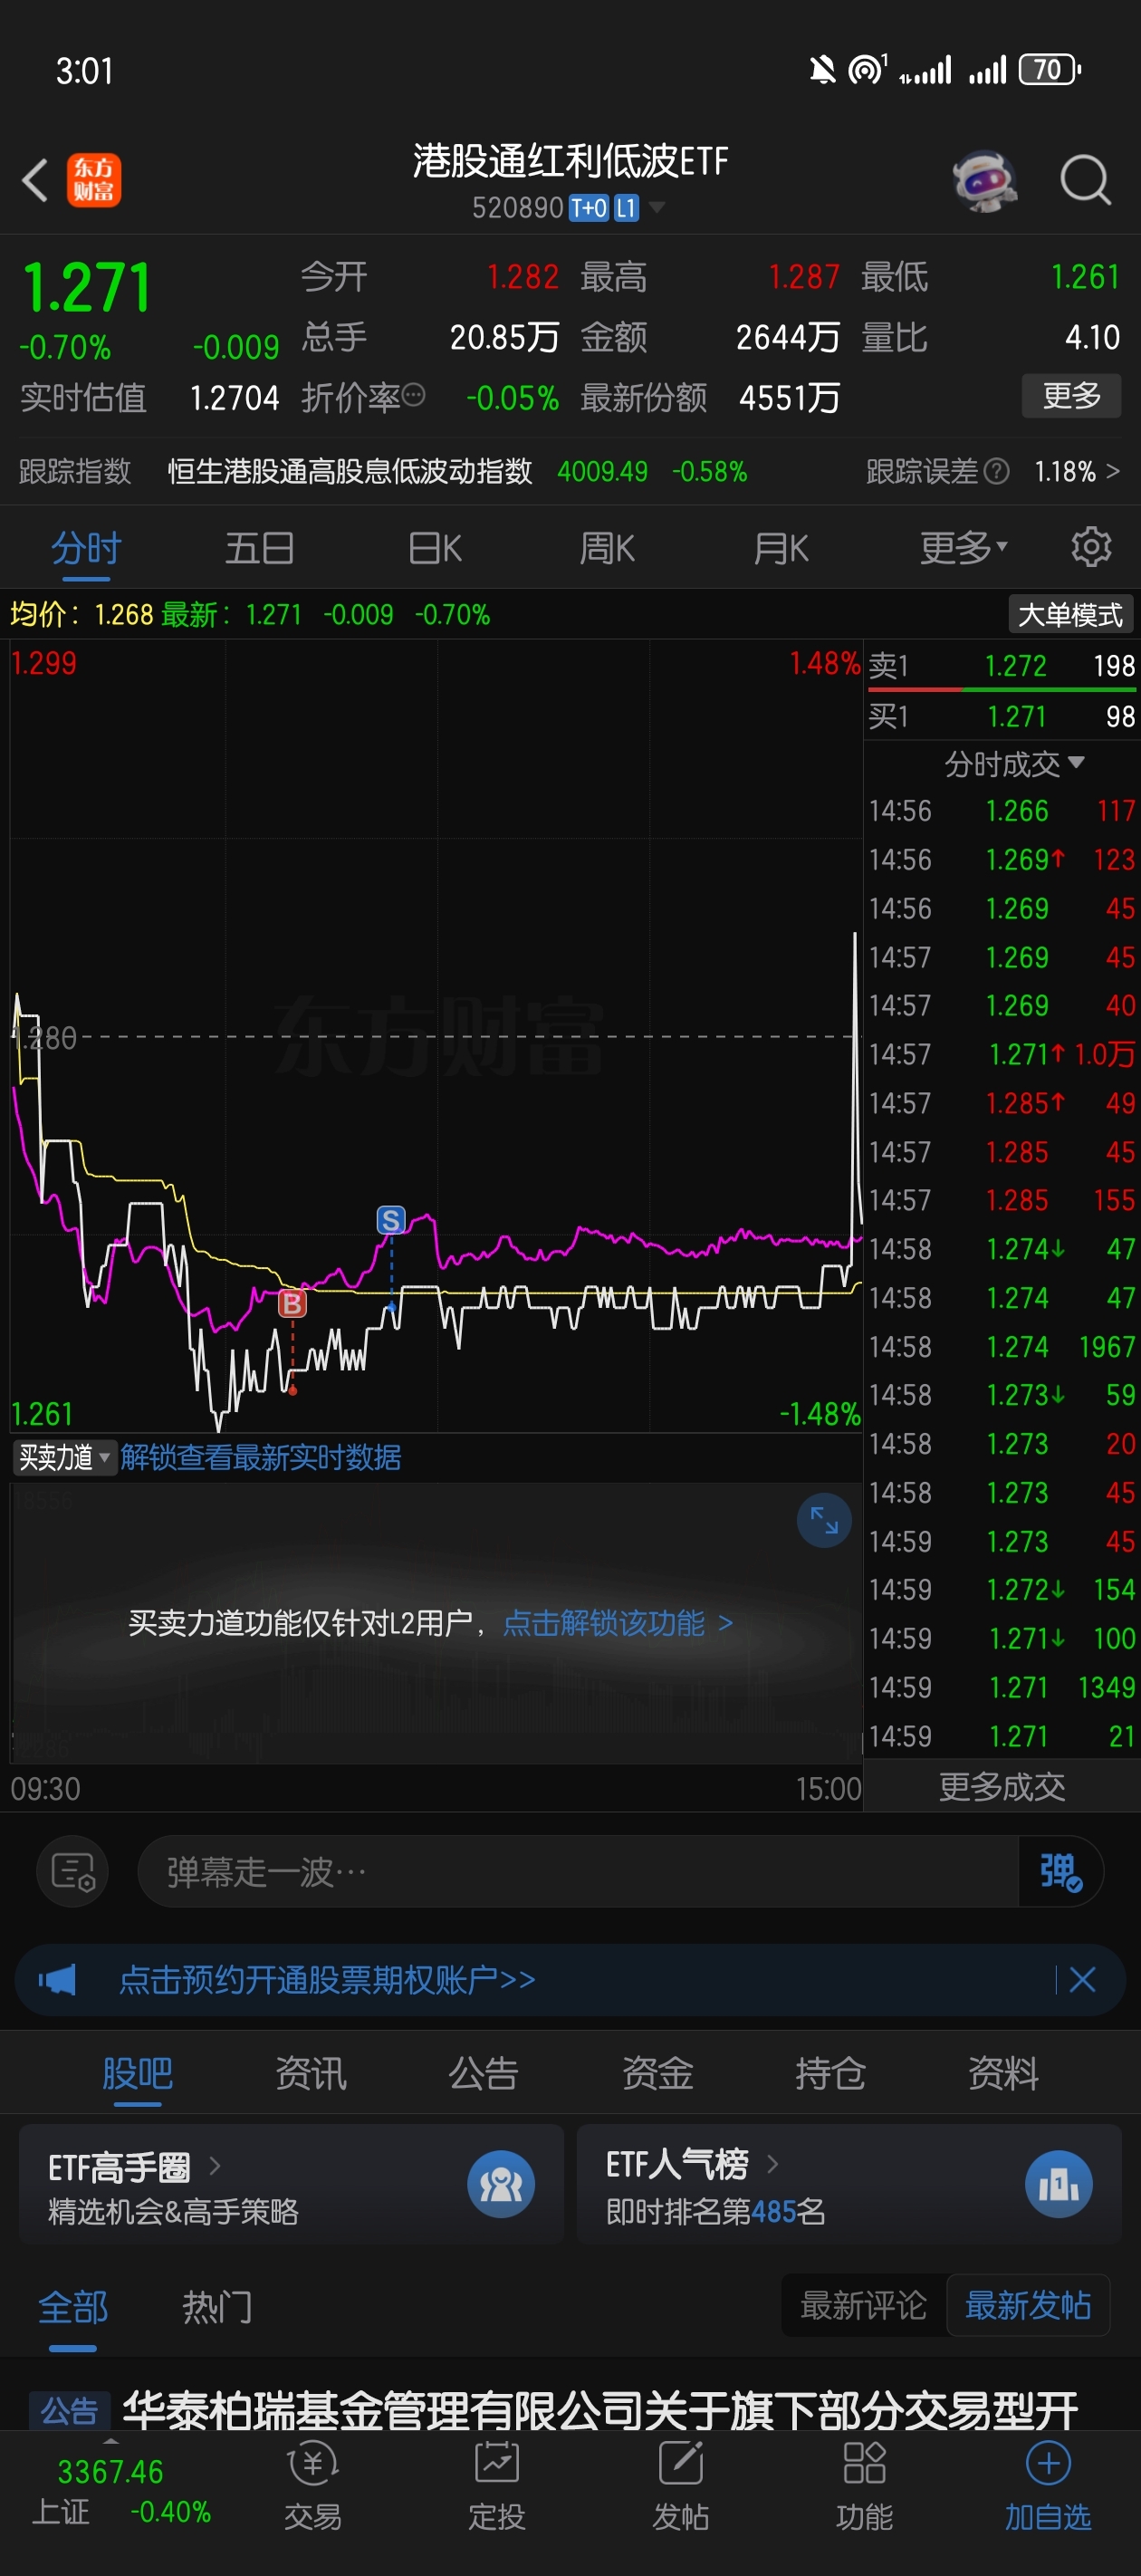
Task: Open barrage list settings icon
Action: click(73, 1871)
